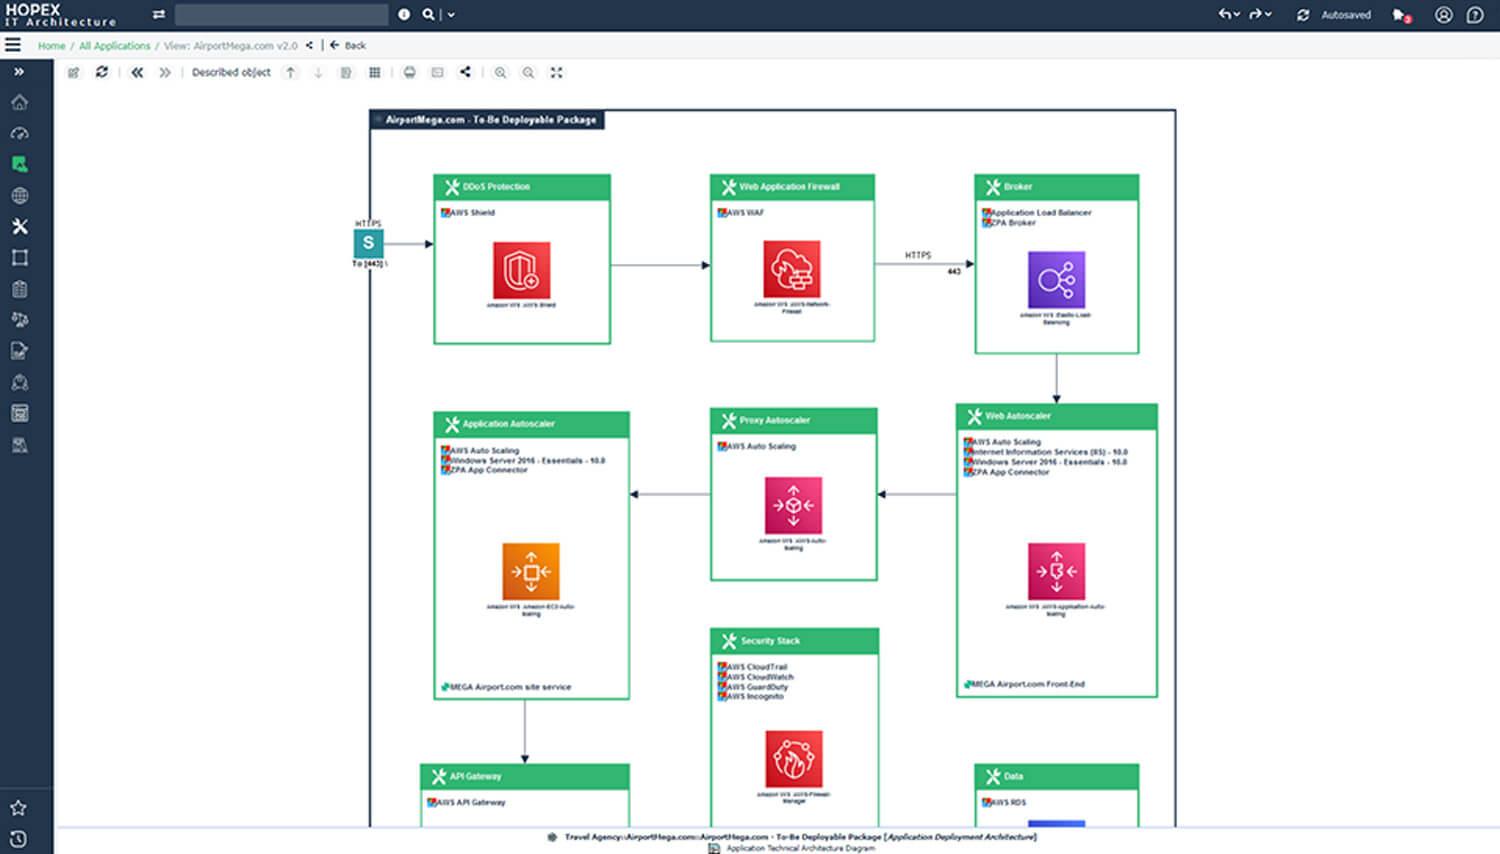Viewport: 1500px width, 854px height.
Task: Go to Home in breadcrumb
Action: tap(51, 46)
